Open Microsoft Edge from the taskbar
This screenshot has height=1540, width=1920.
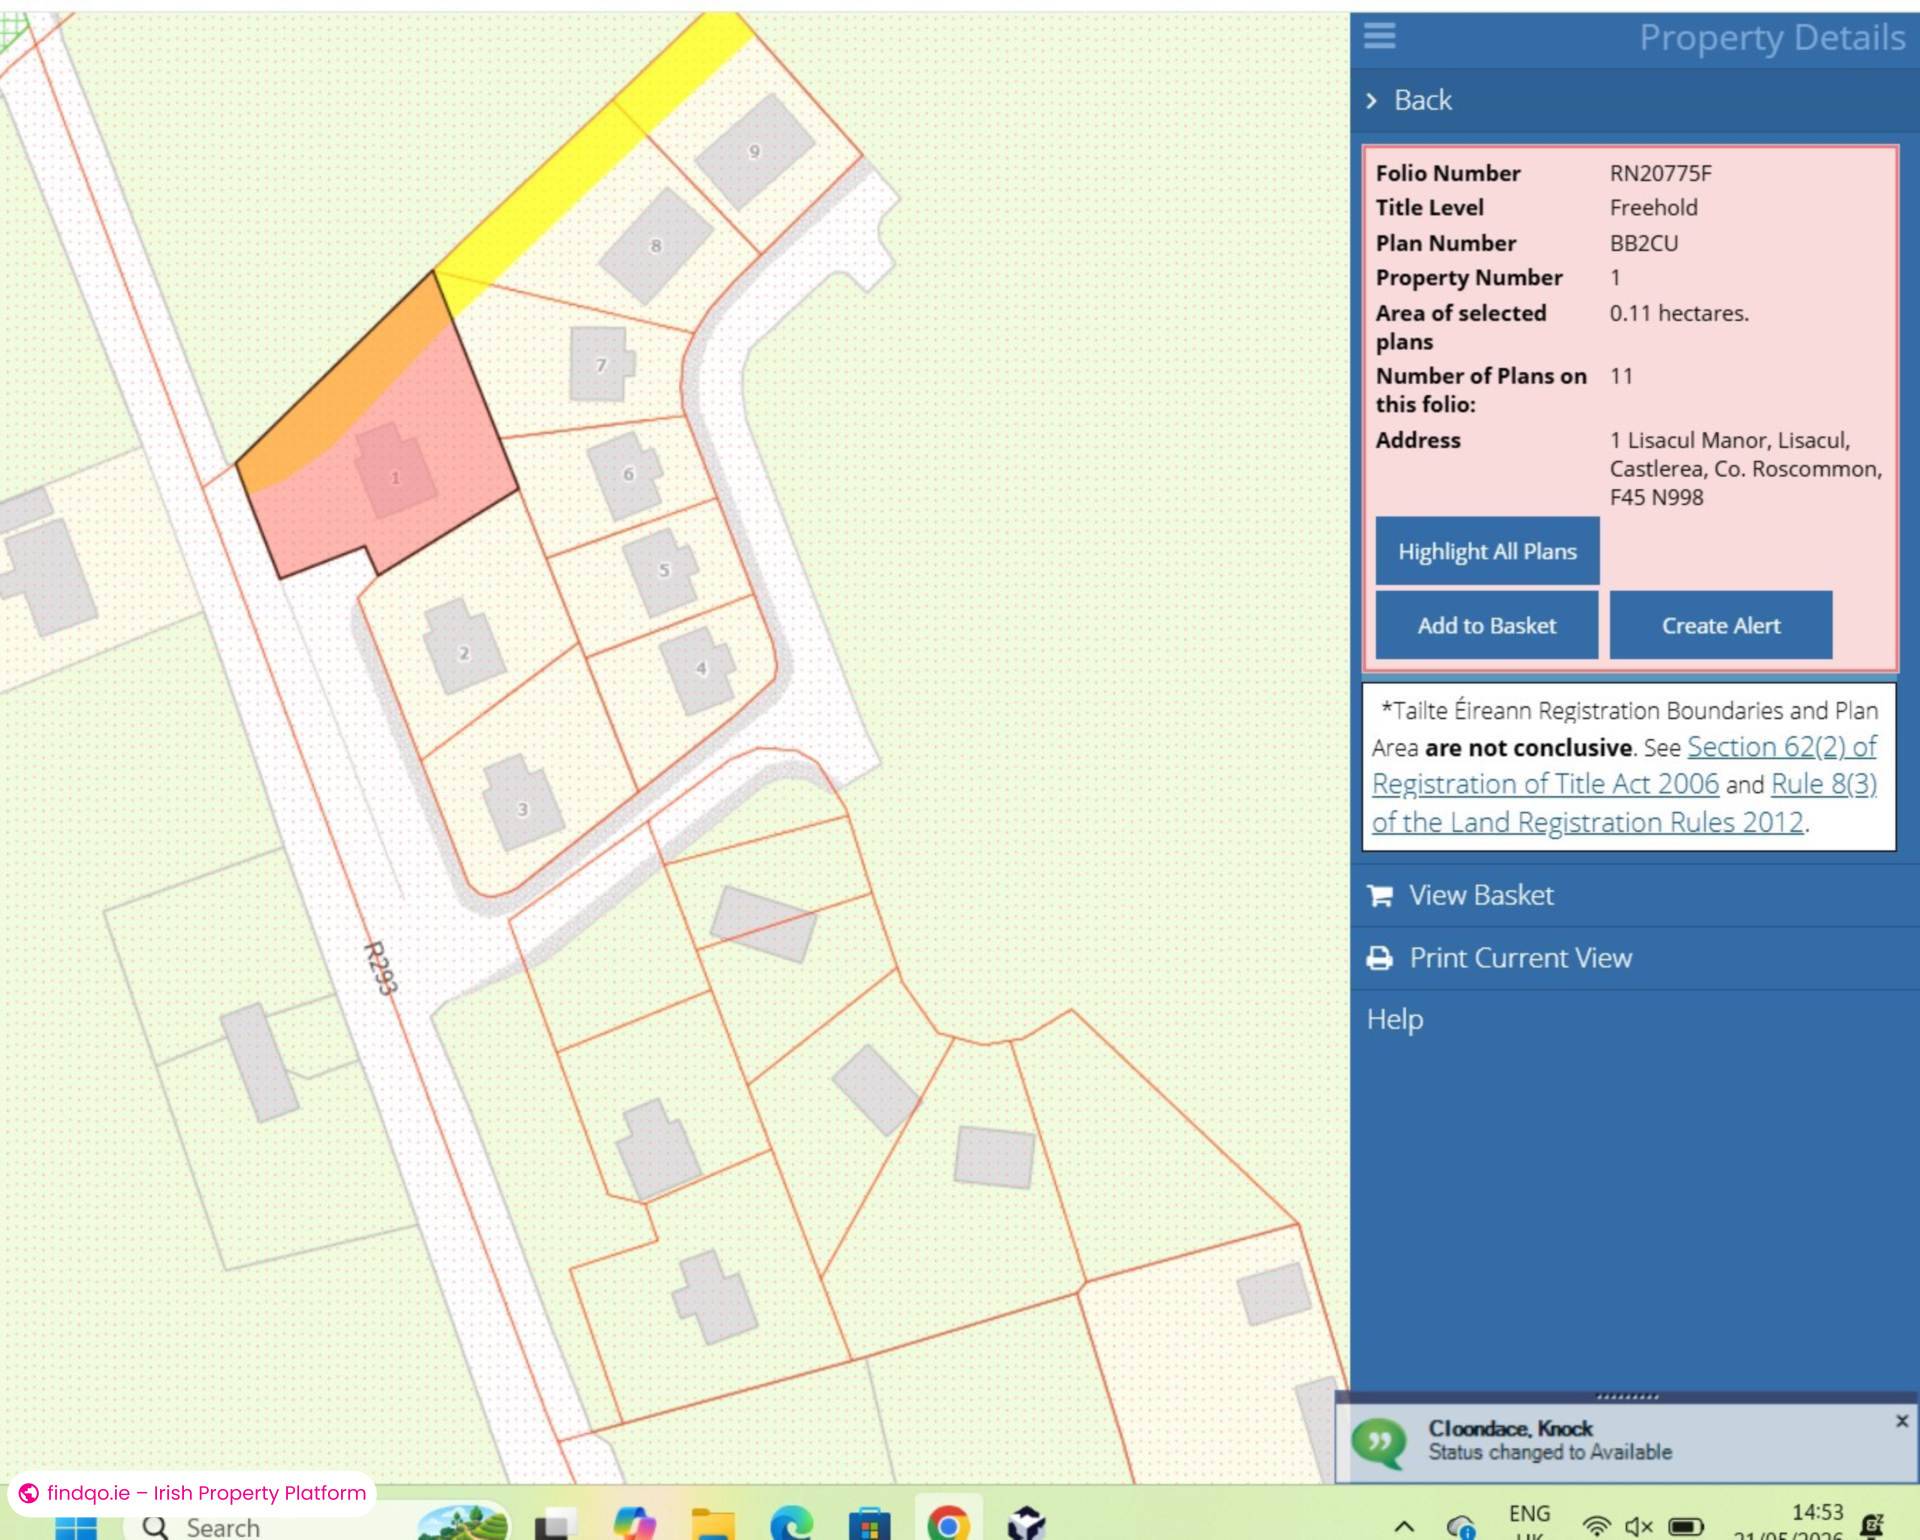coord(792,1525)
